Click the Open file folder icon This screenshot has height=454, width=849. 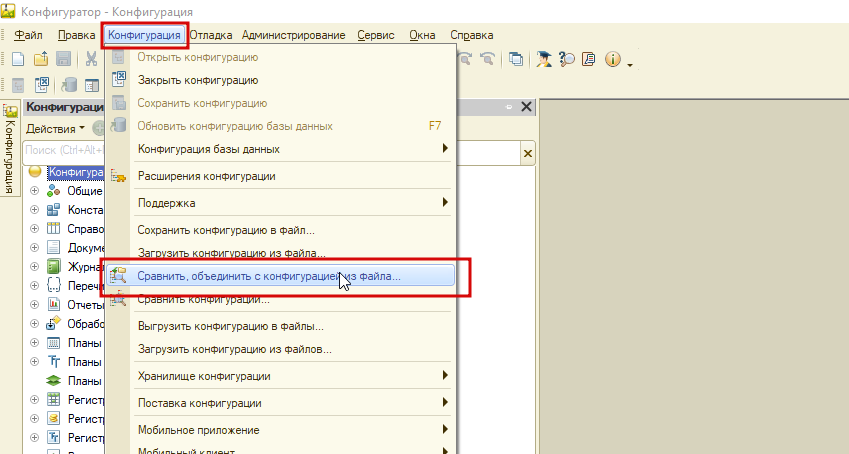coord(41,59)
